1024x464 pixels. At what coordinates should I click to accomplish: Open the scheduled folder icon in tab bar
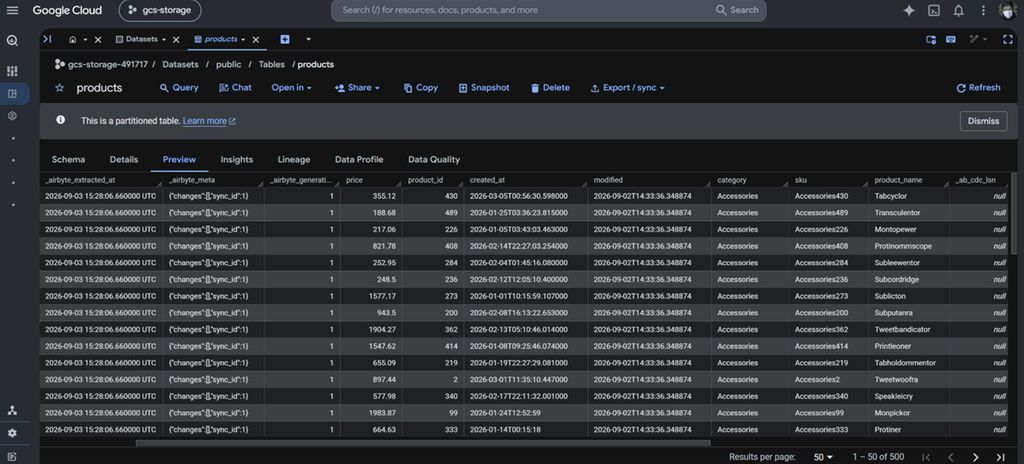click(x=931, y=40)
